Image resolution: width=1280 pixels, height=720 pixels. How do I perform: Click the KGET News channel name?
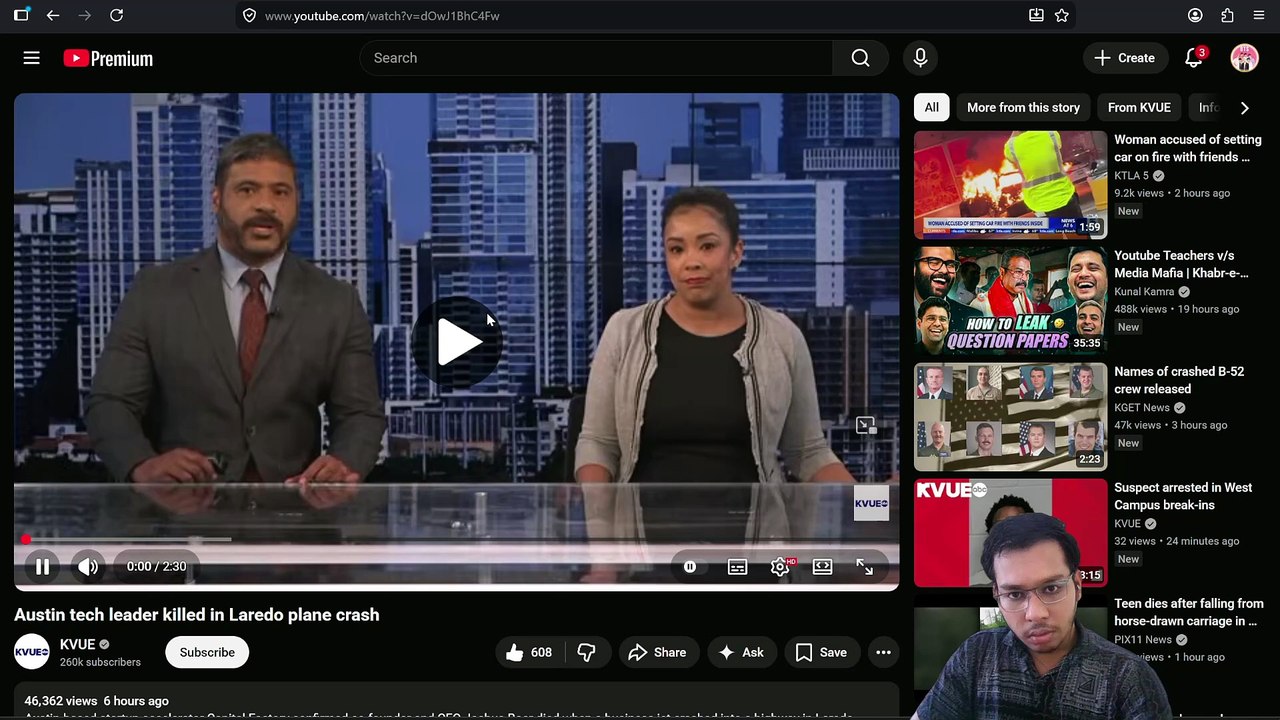pos(1142,408)
